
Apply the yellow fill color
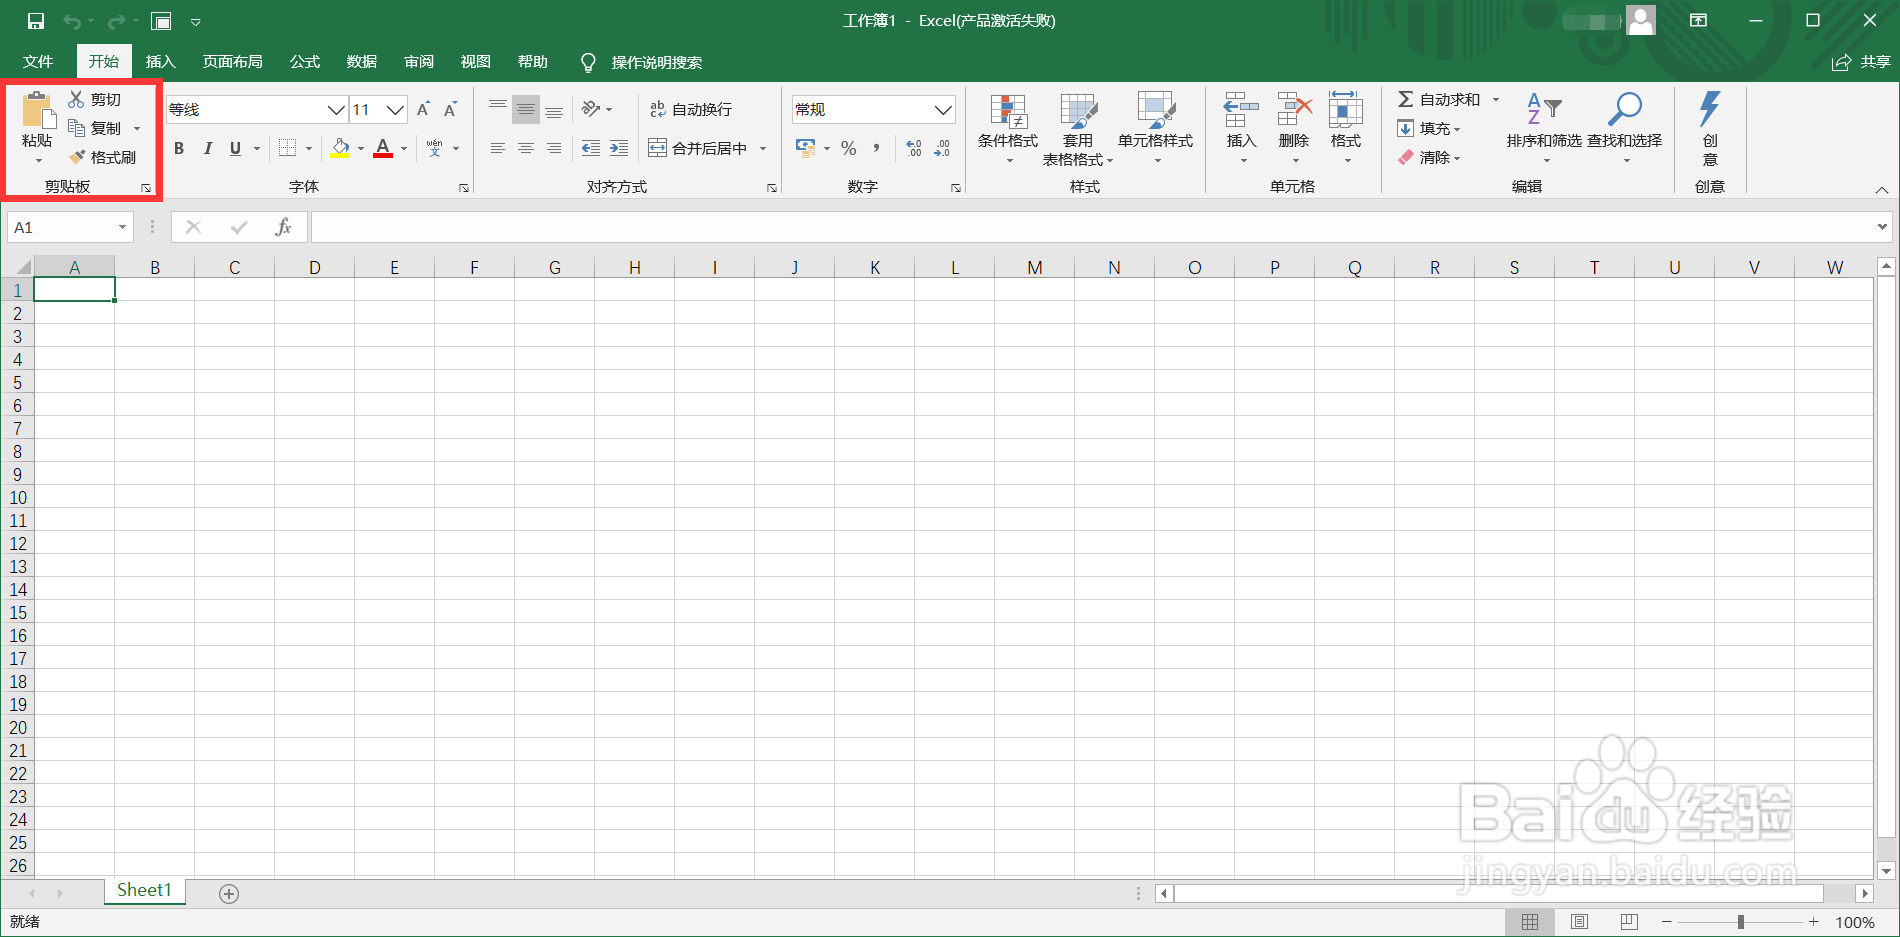[340, 148]
